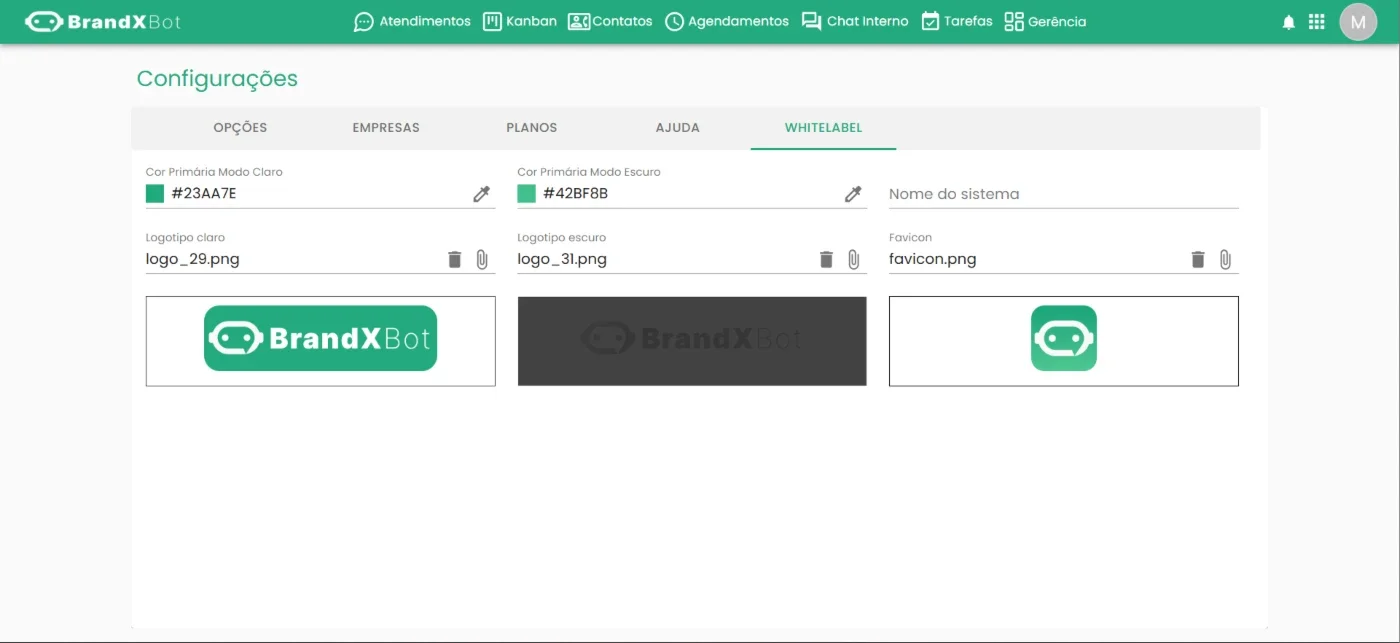Open the Tarefas page
Screen dimensions: 1400x643
tap(957, 21)
